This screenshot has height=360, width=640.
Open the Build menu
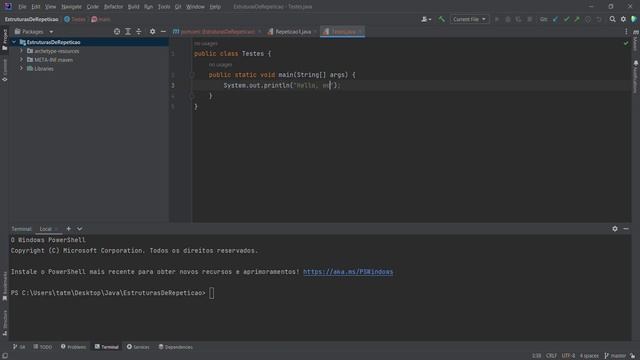tap(133, 7)
